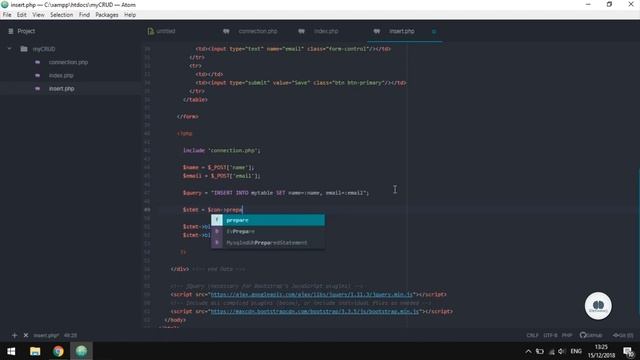Image resolution: width=640 pixels, height=360 pixels.
Task: Click the PHP file icon beside index.php in tree
Action: (38, 76)
